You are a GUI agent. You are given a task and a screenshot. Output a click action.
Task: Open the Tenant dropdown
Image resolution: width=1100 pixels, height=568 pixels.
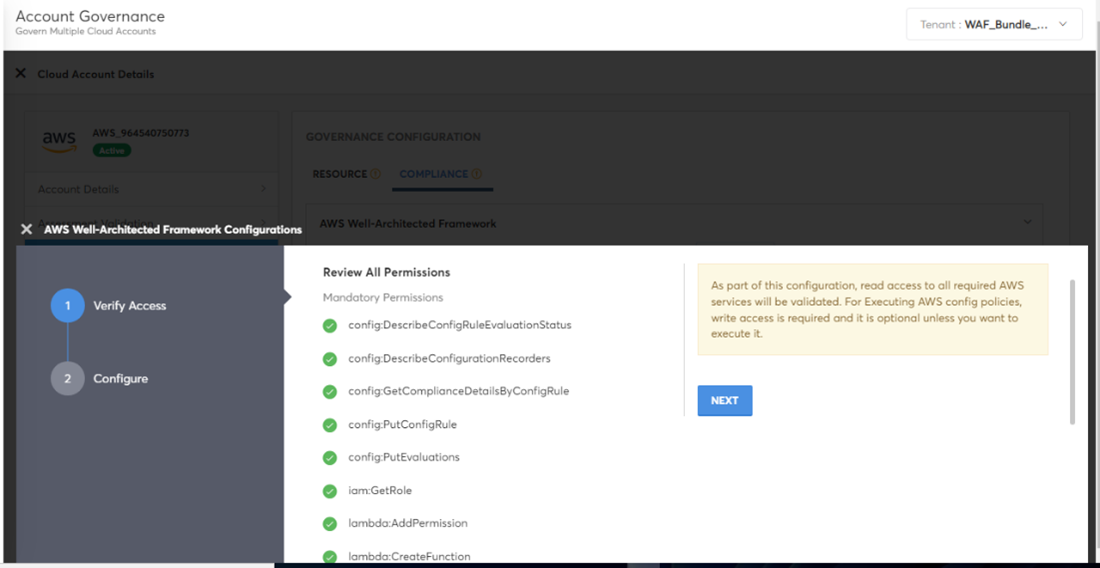click(x=994, y=25)
